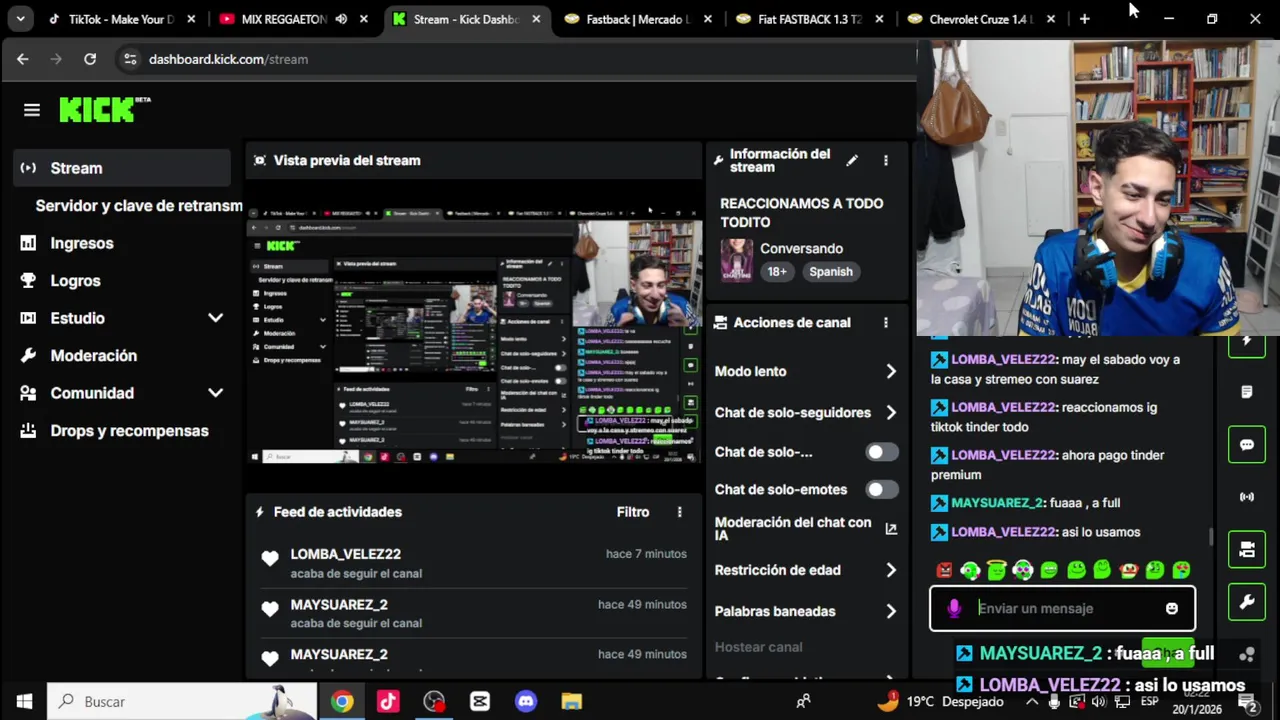Click the Conversando category link

click(x=801, y=248)
